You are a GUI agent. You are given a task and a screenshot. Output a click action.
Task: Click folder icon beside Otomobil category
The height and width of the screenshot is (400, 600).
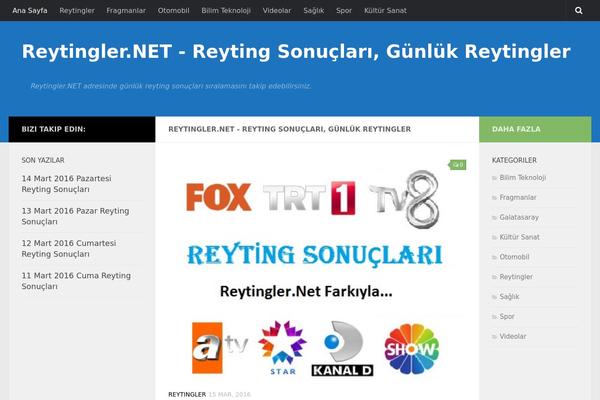(x=494, y=258)
